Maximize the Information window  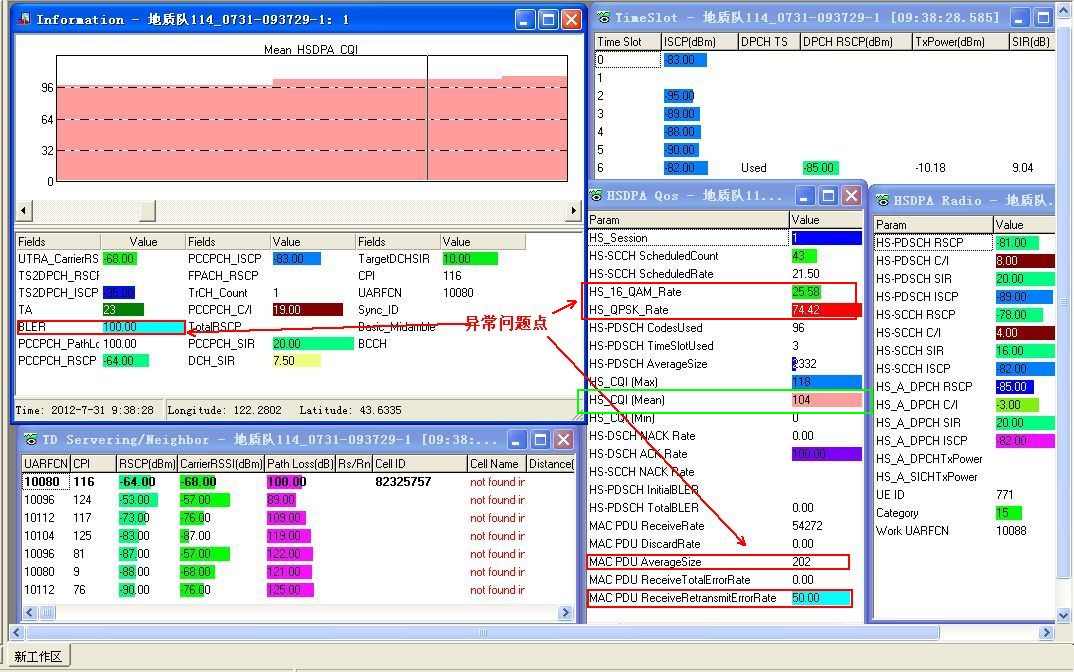(549, 19)
